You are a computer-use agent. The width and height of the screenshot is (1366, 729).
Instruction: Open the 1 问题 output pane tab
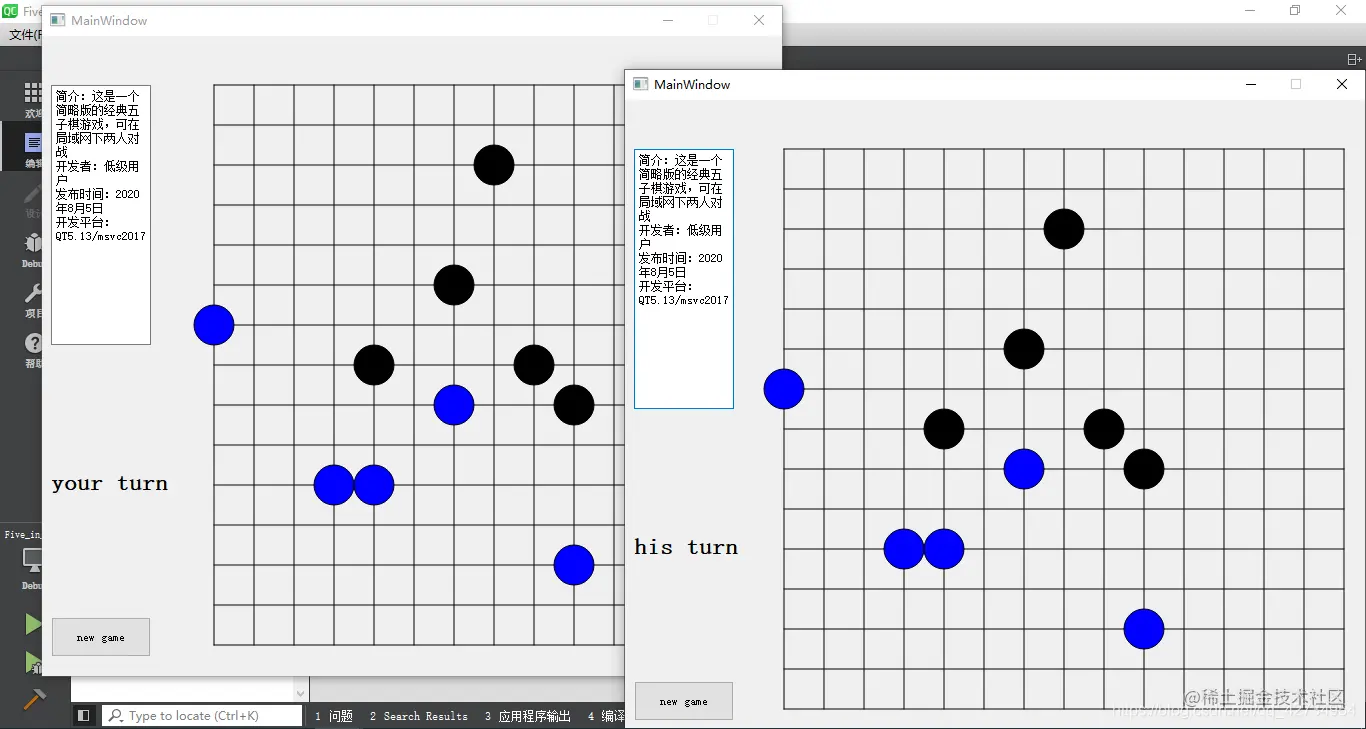(334, 716)
